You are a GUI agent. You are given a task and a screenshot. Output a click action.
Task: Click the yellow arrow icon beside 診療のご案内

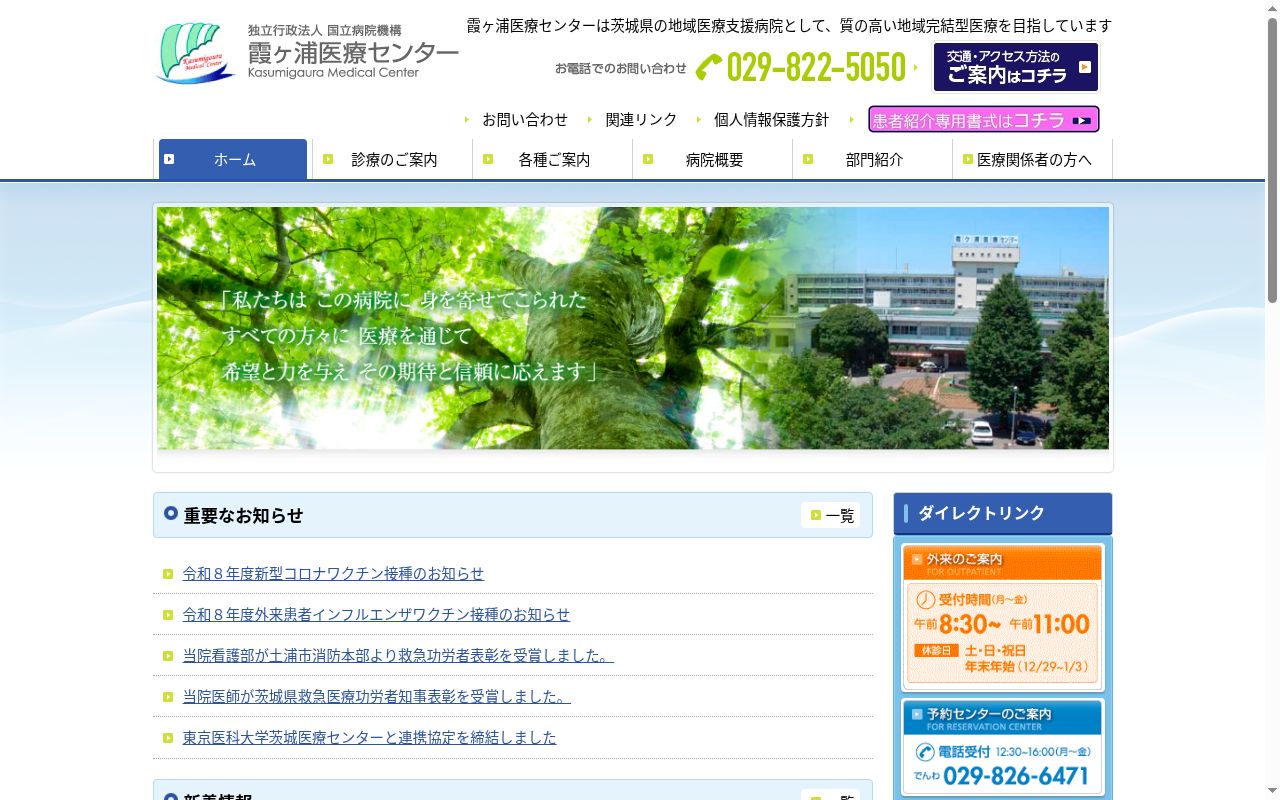[328, 159]
